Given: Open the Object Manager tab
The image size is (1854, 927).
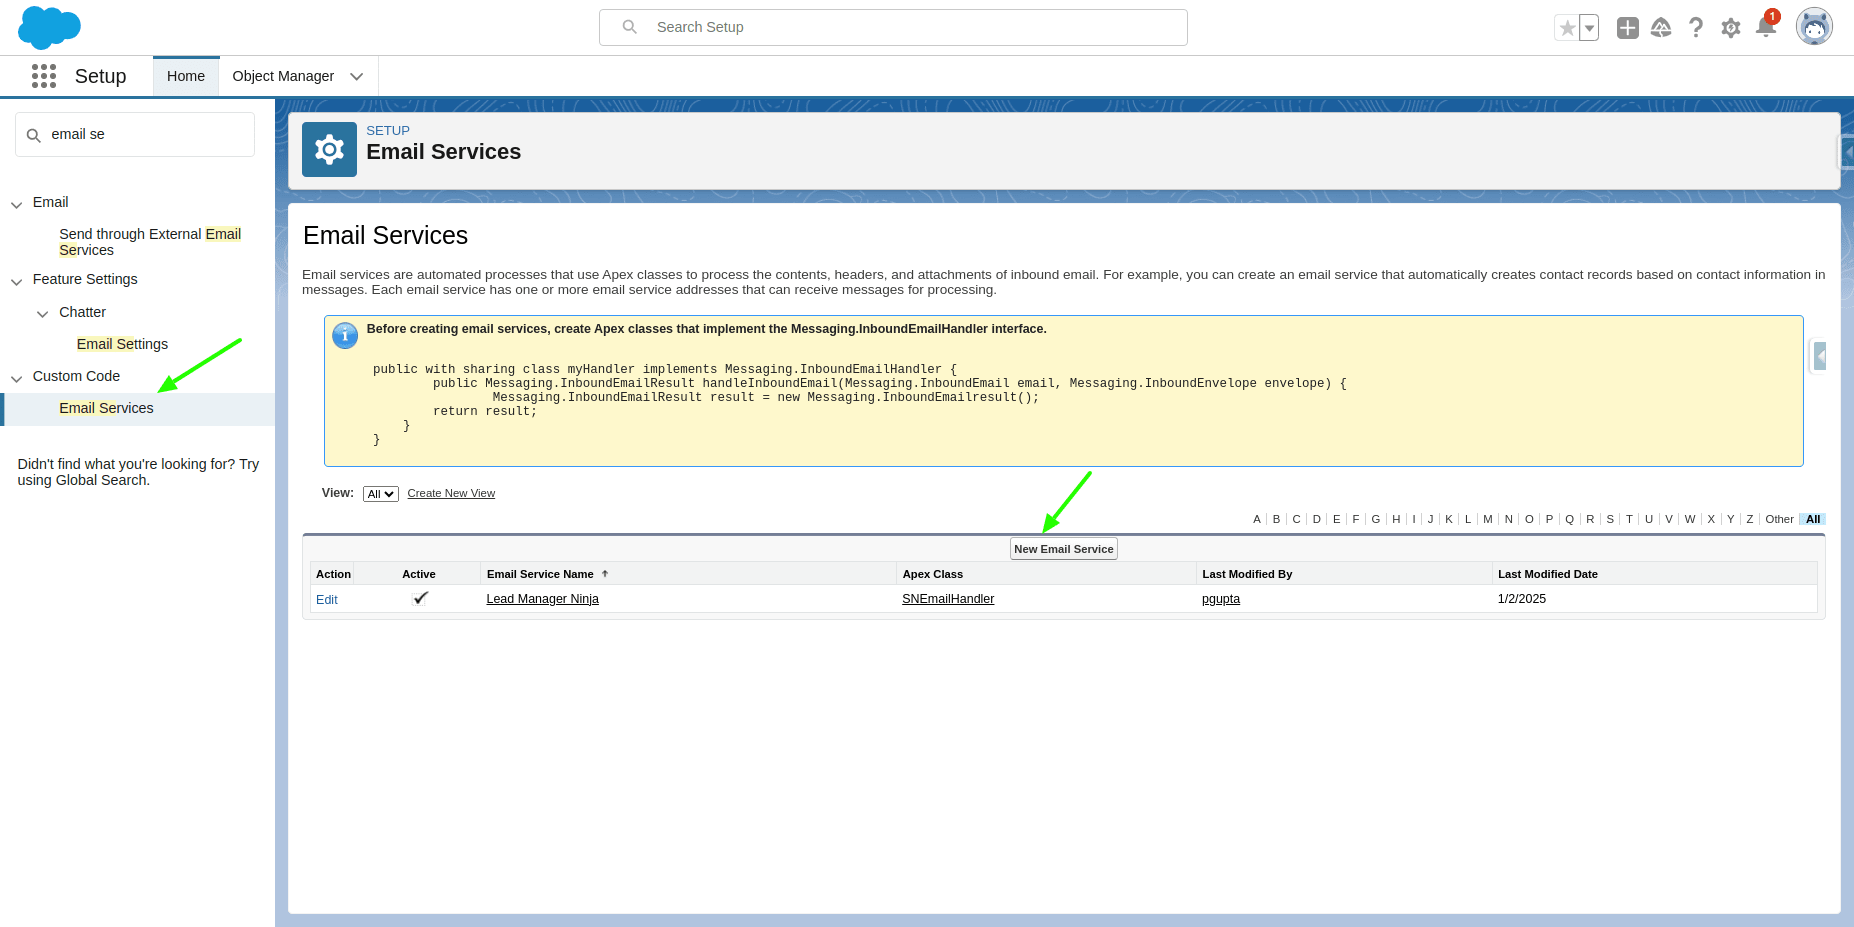Looking at the screenshot, I should click(x=283, y=76).
